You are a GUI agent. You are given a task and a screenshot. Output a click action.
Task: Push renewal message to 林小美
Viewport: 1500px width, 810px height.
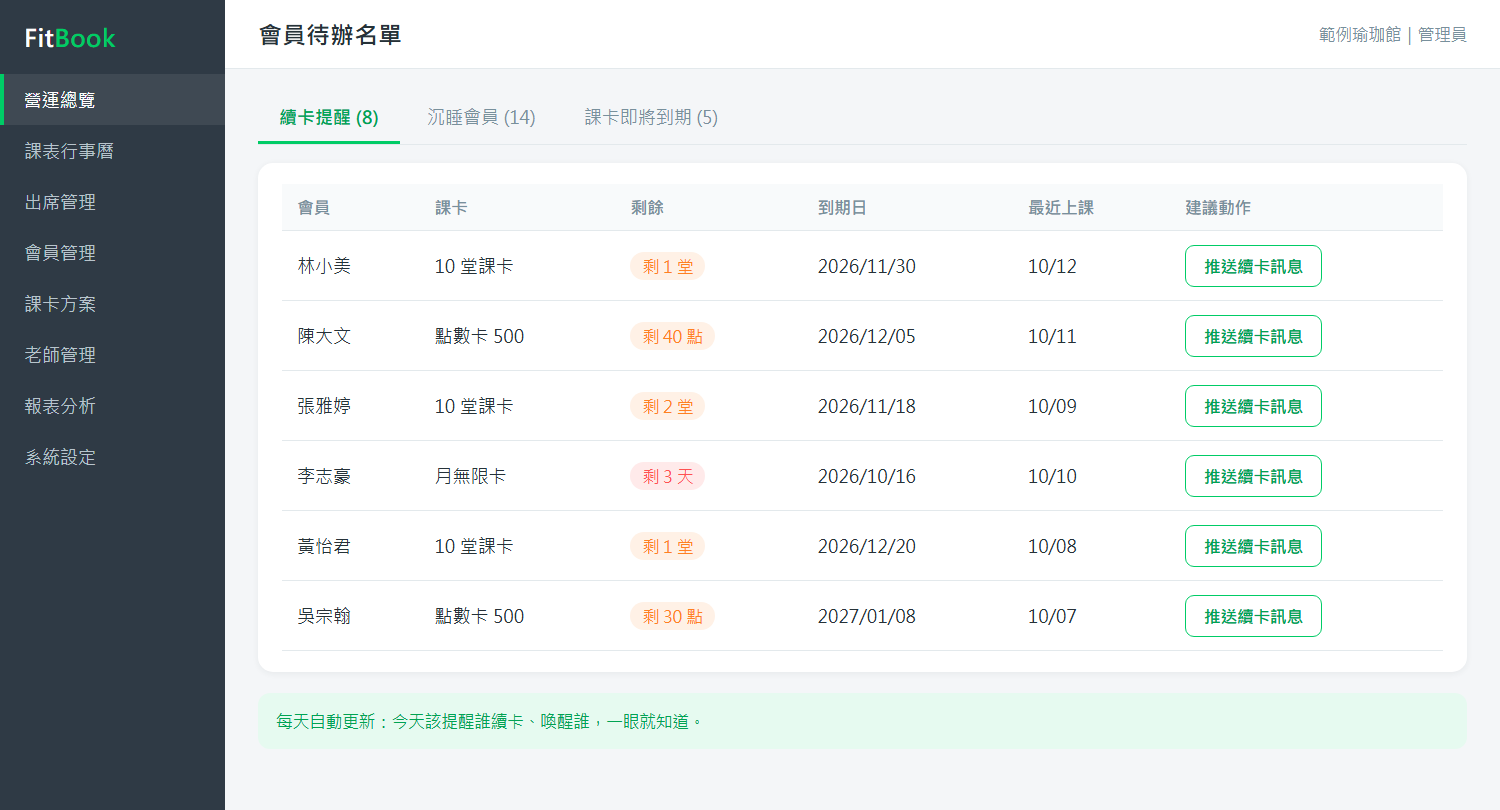click(x=1253, y=266)
